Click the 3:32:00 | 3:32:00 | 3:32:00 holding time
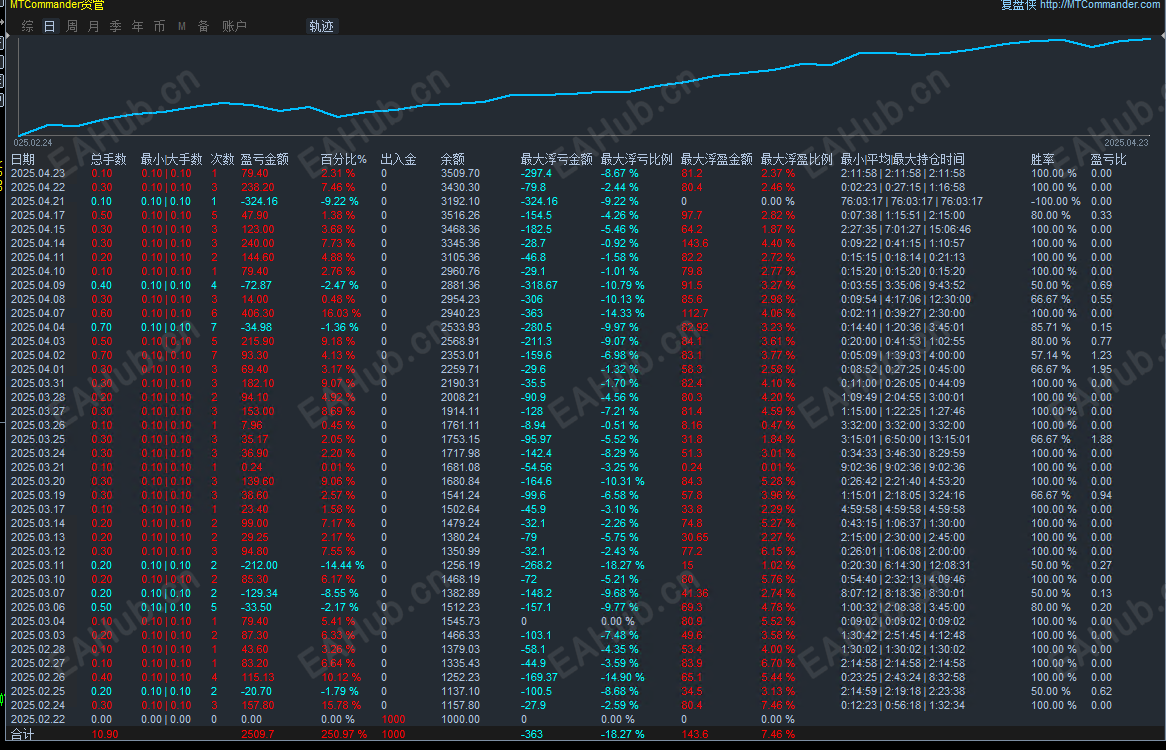This screenshot has height=750, width=1166. (903, 425)
